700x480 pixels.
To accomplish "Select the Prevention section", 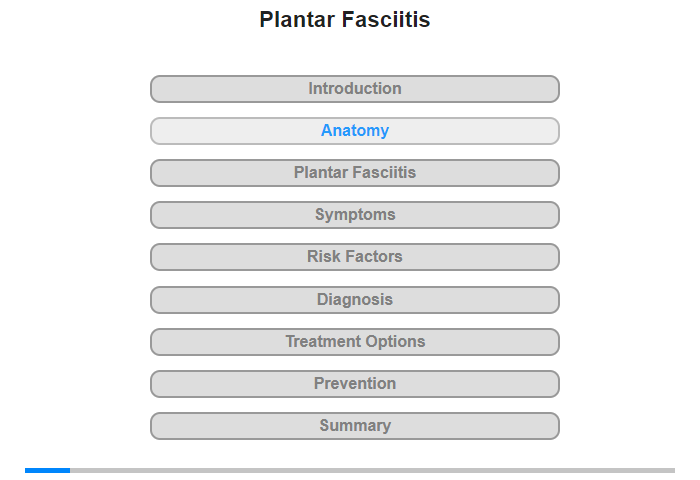I will (x=354, y=384).
